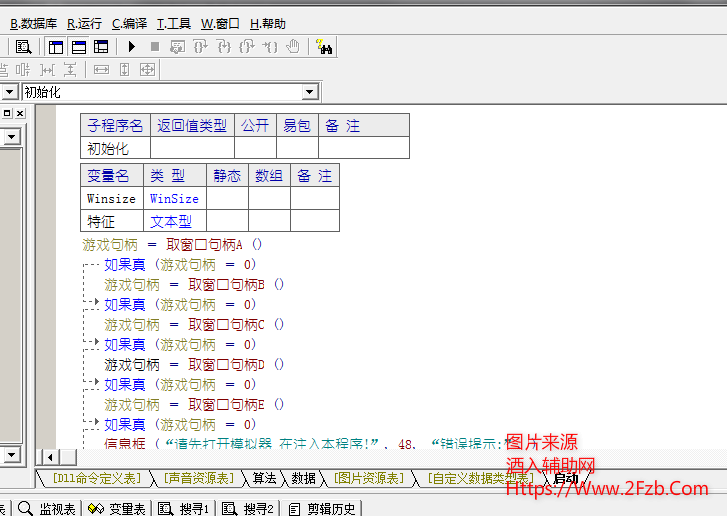727x516 pixels.
Task: Click the print preview magnifier icon
Action: pos(23,46)
